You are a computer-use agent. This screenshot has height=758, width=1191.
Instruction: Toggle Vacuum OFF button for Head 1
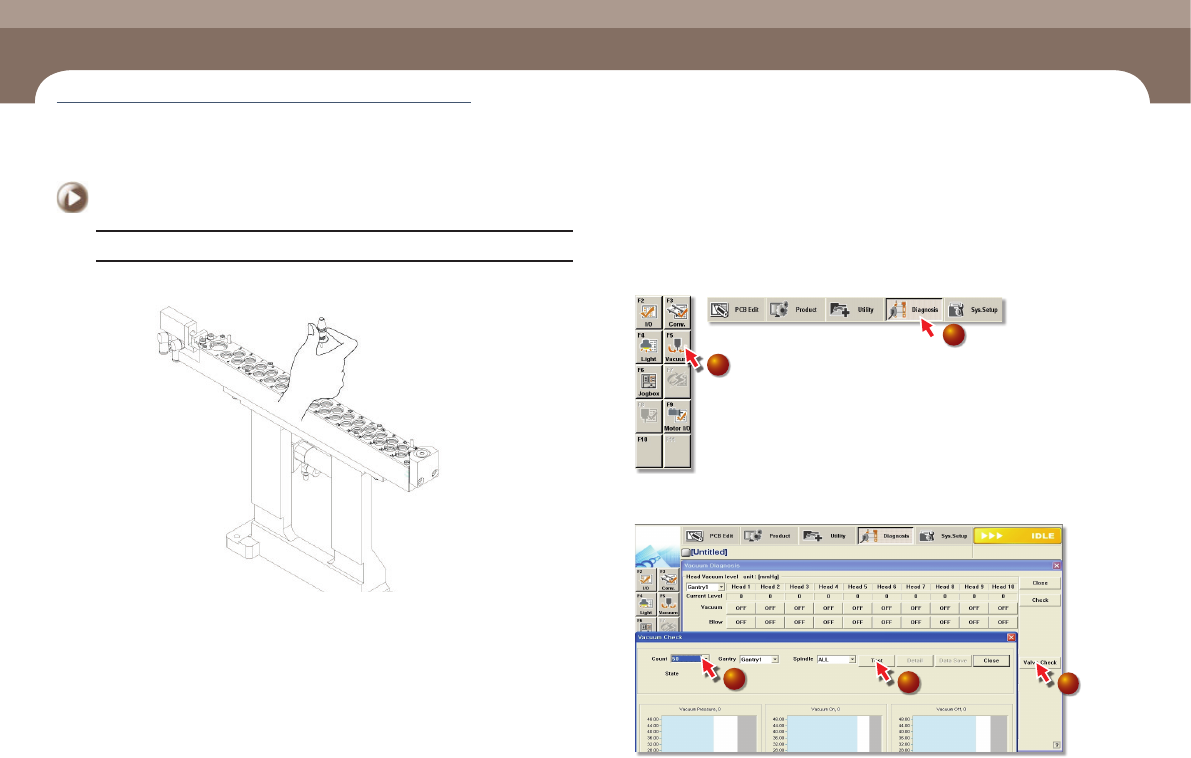coord(741,608)
